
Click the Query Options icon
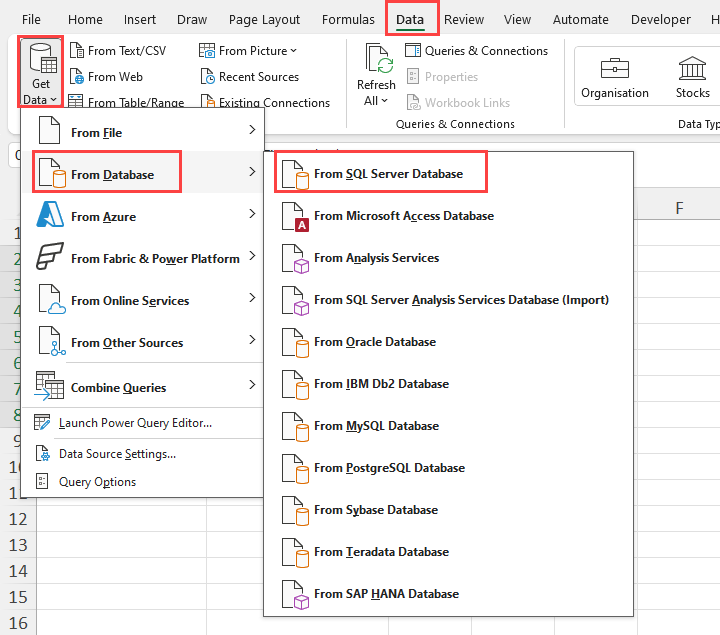[x=42, y=482]
